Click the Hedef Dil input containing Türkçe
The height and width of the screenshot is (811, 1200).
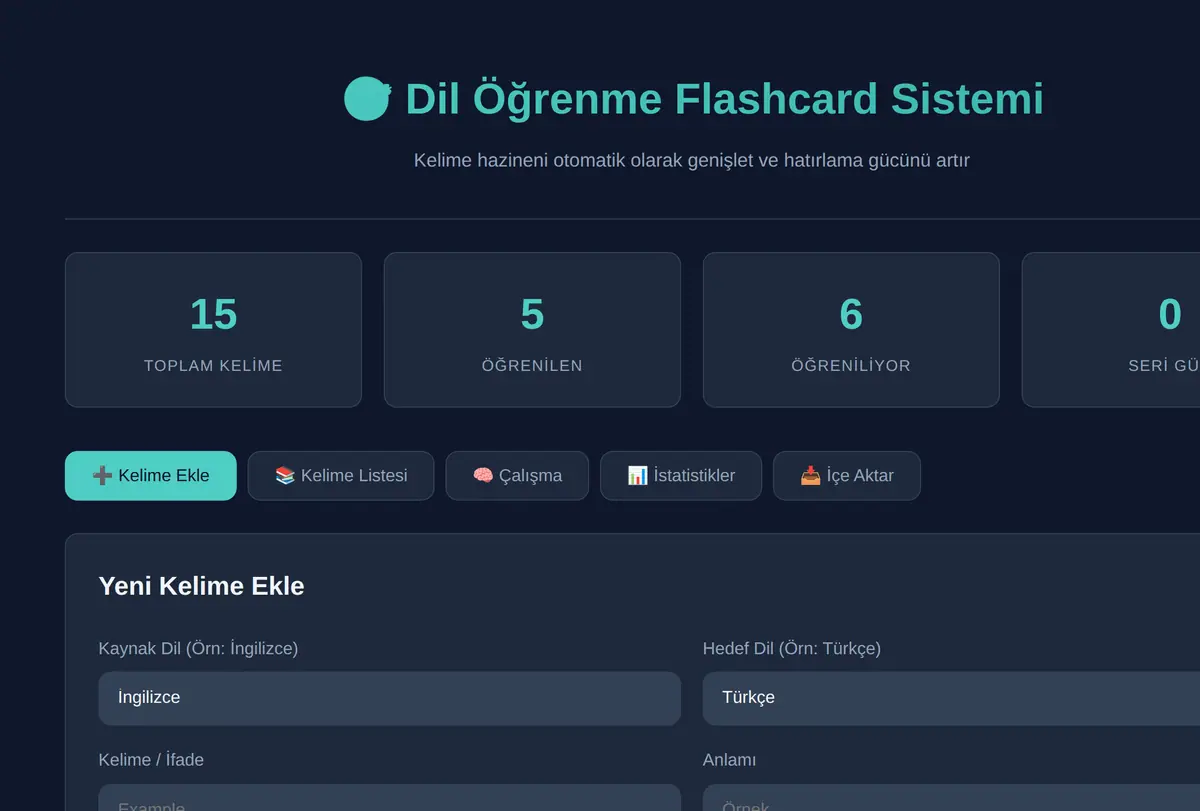(x=951, y=698)
